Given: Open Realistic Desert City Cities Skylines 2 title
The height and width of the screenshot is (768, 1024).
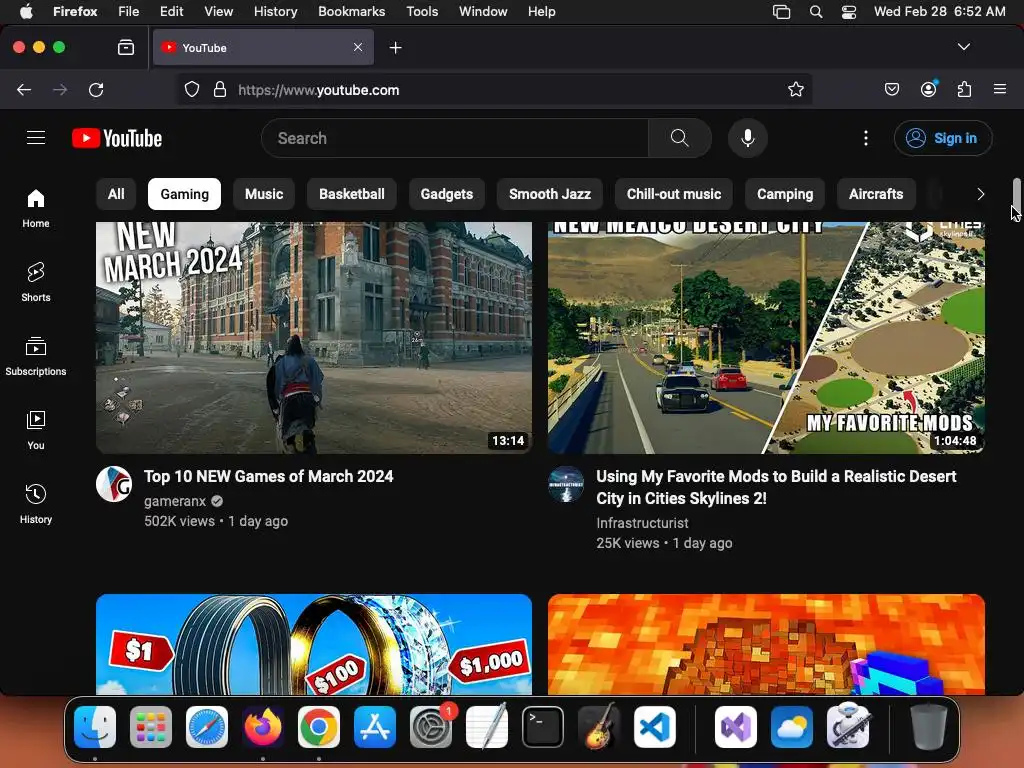Looking at the screenshot, I should [x=776, y=487].
